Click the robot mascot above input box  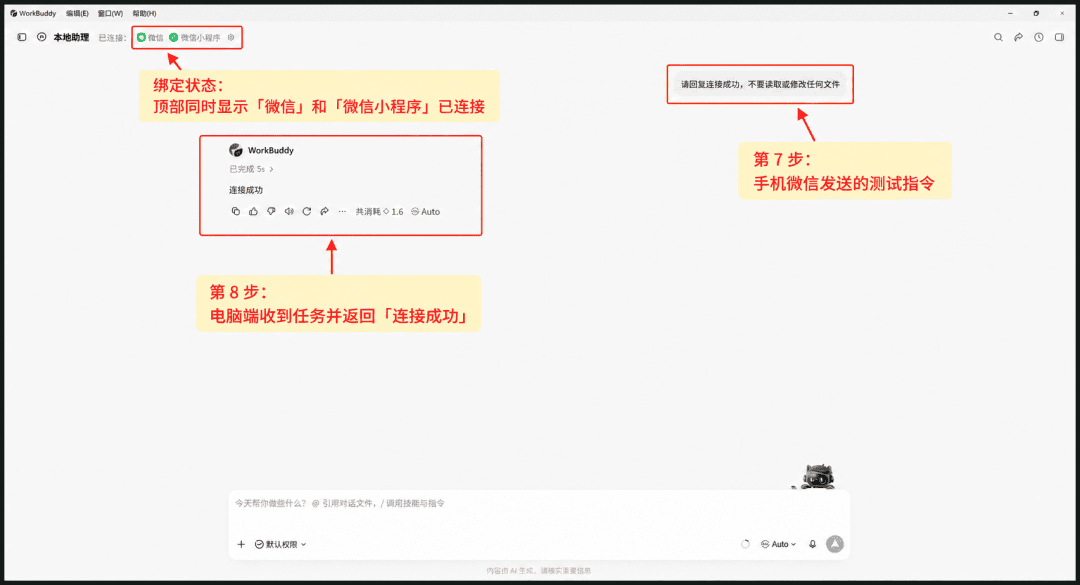tap(818, 477)
